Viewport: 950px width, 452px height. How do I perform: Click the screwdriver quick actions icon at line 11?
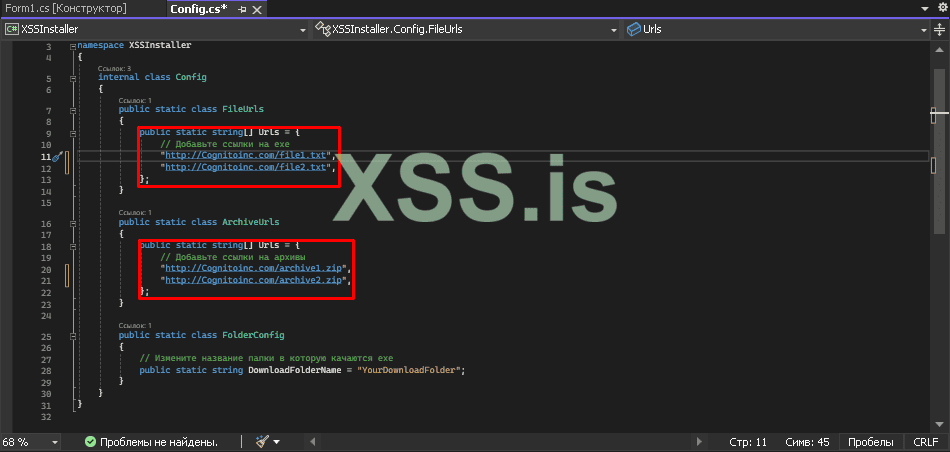point(58,157)
